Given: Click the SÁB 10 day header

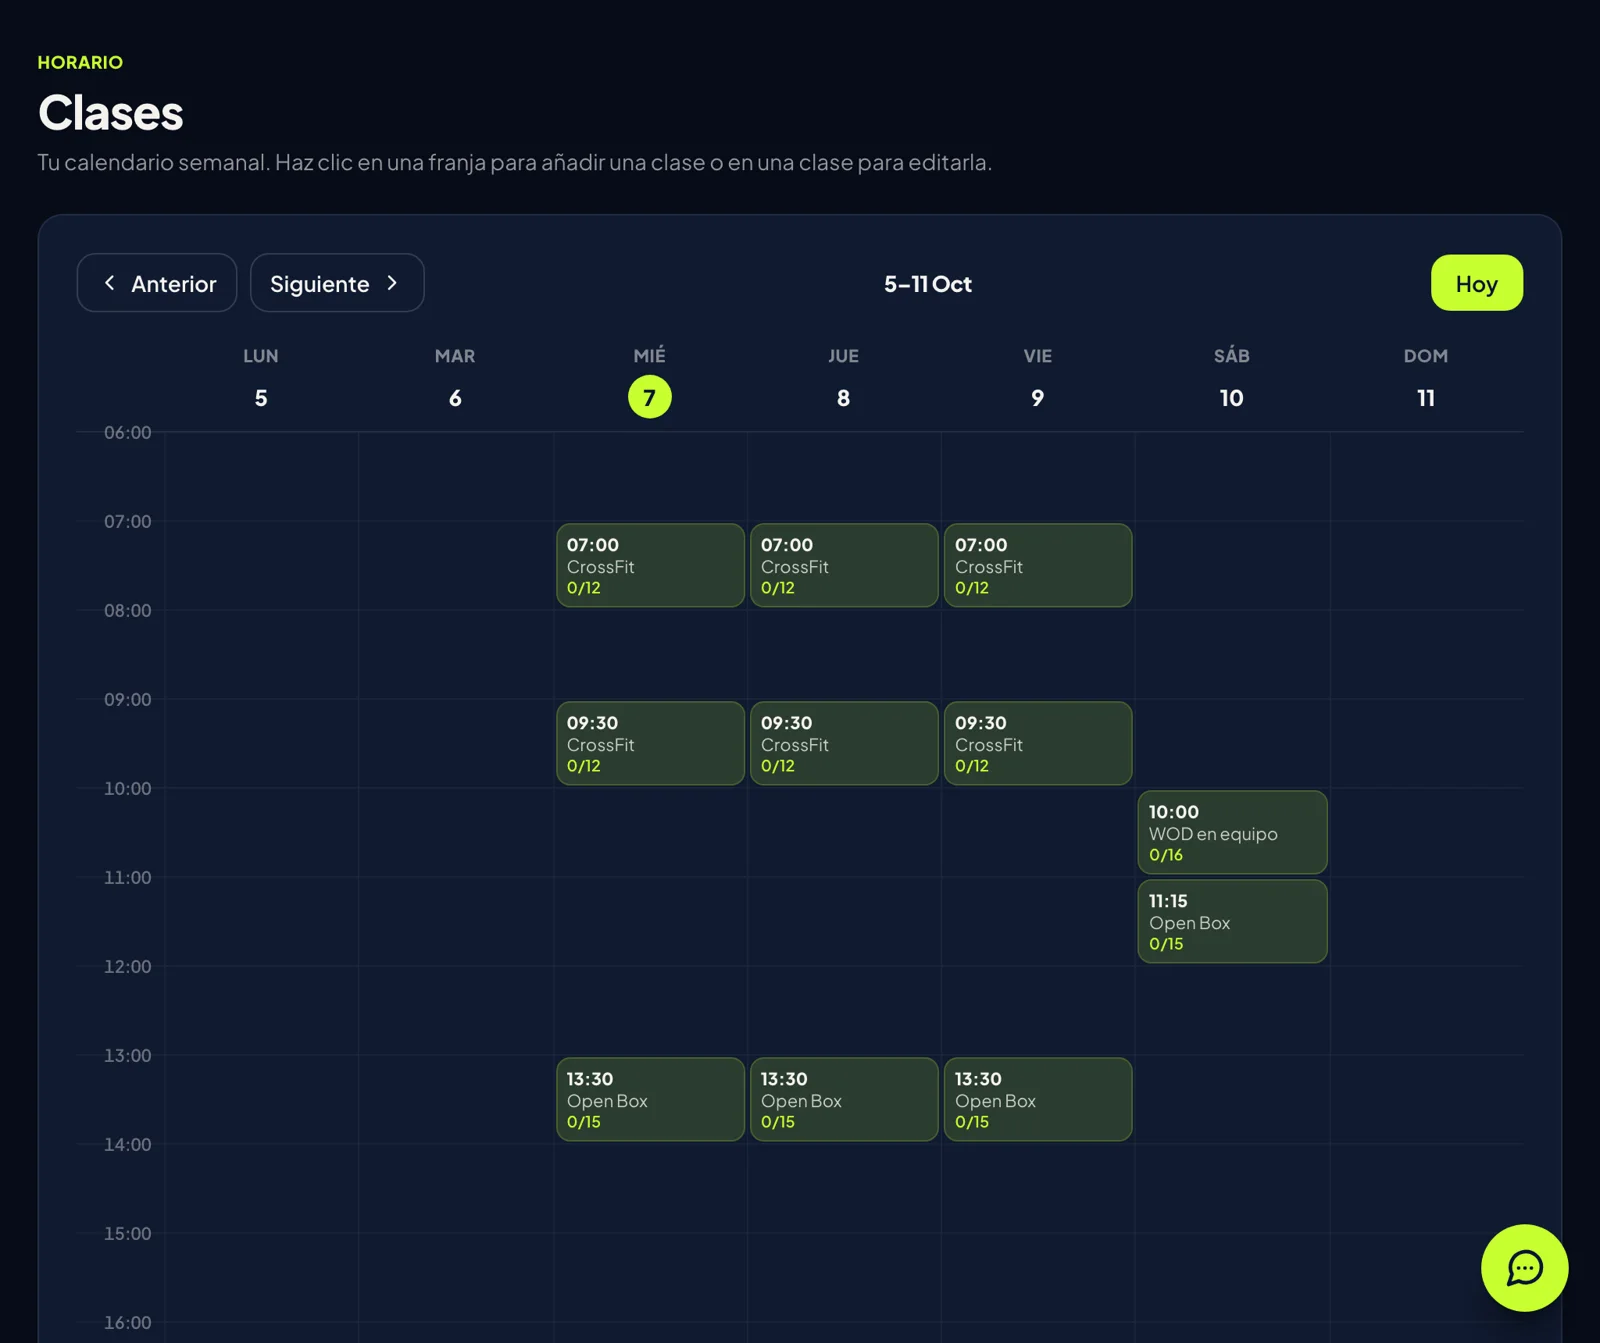Looking at the screenshot, I should click(x=1231, y=378).
